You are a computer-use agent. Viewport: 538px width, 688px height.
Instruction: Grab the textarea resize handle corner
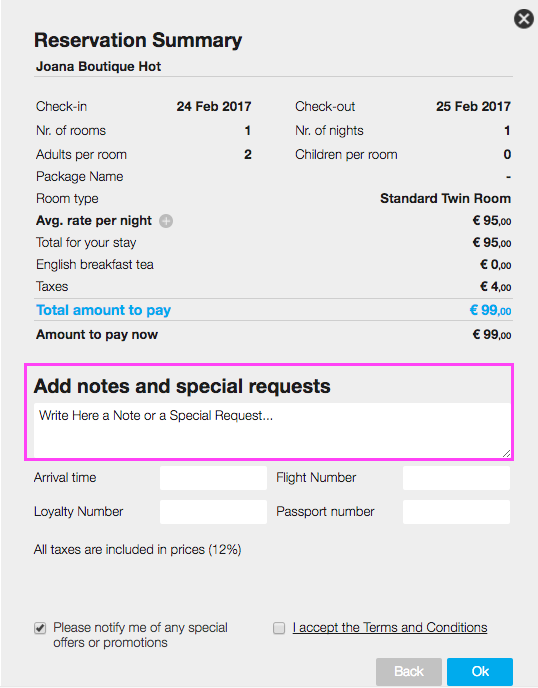pyautogui.click(x=506, y=453)
